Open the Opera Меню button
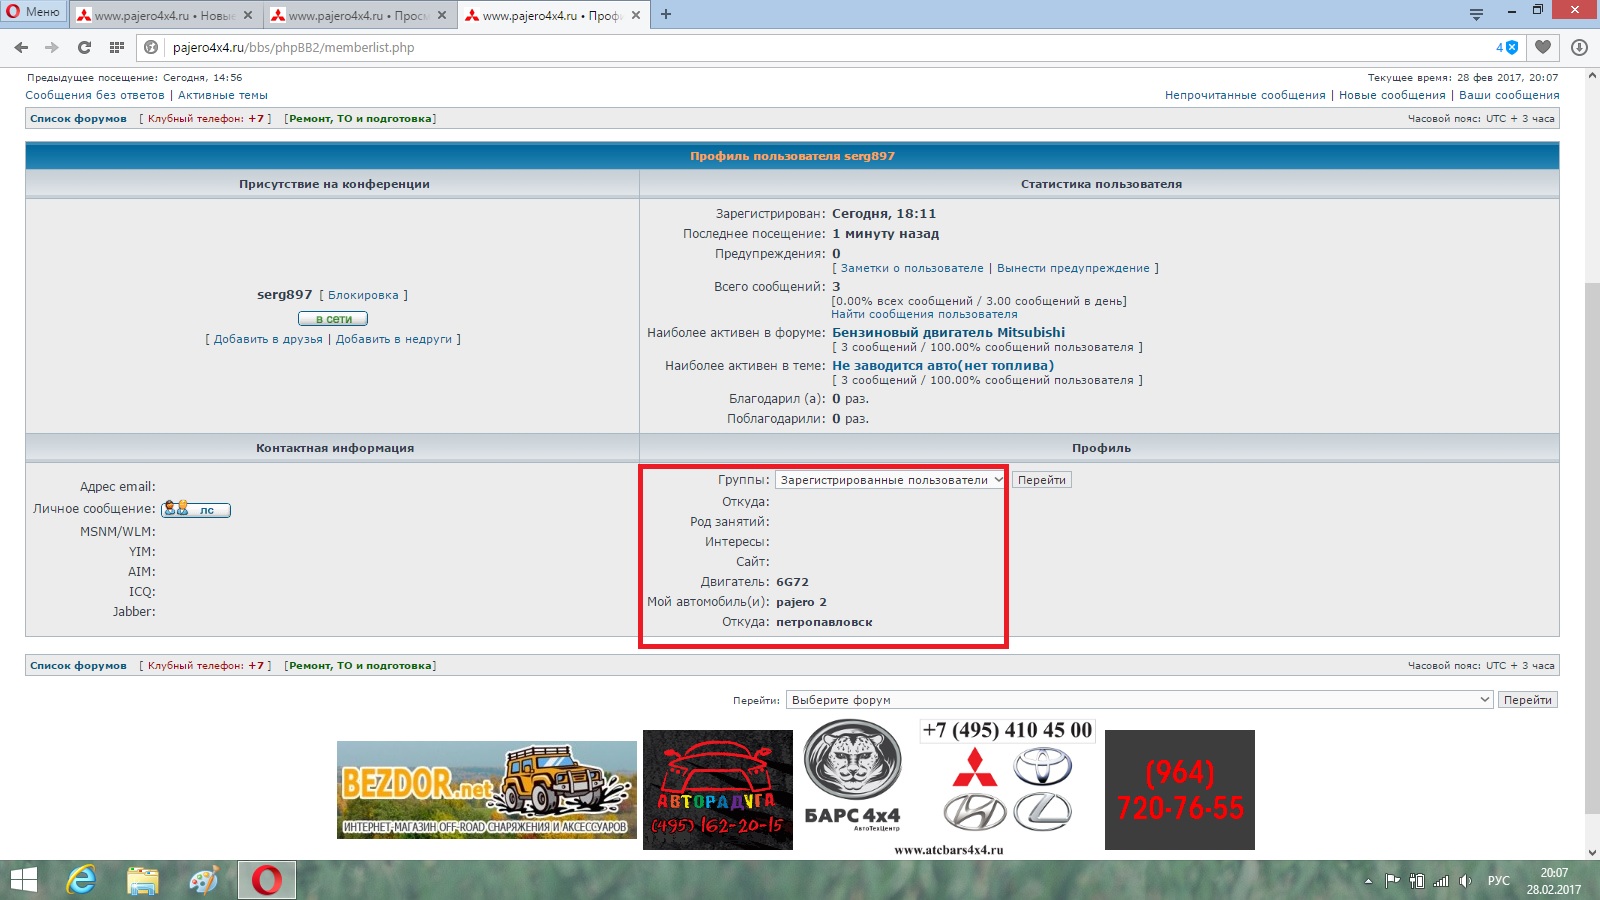Screen dimensions: 1600x900 (33, 12)
